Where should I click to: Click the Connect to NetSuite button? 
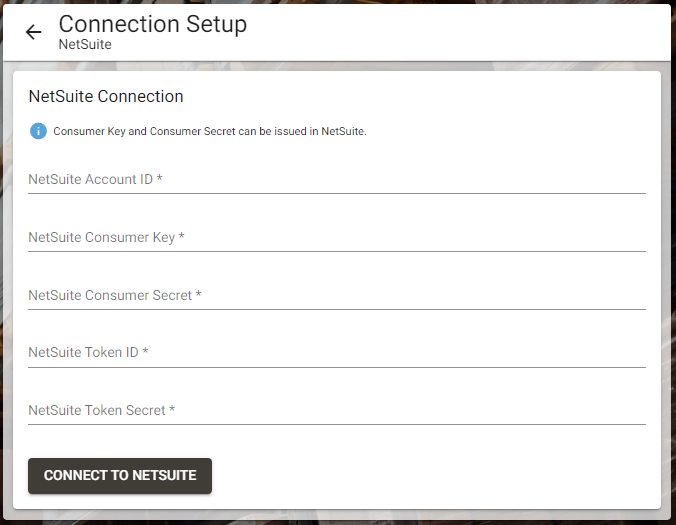coord(120,475)
